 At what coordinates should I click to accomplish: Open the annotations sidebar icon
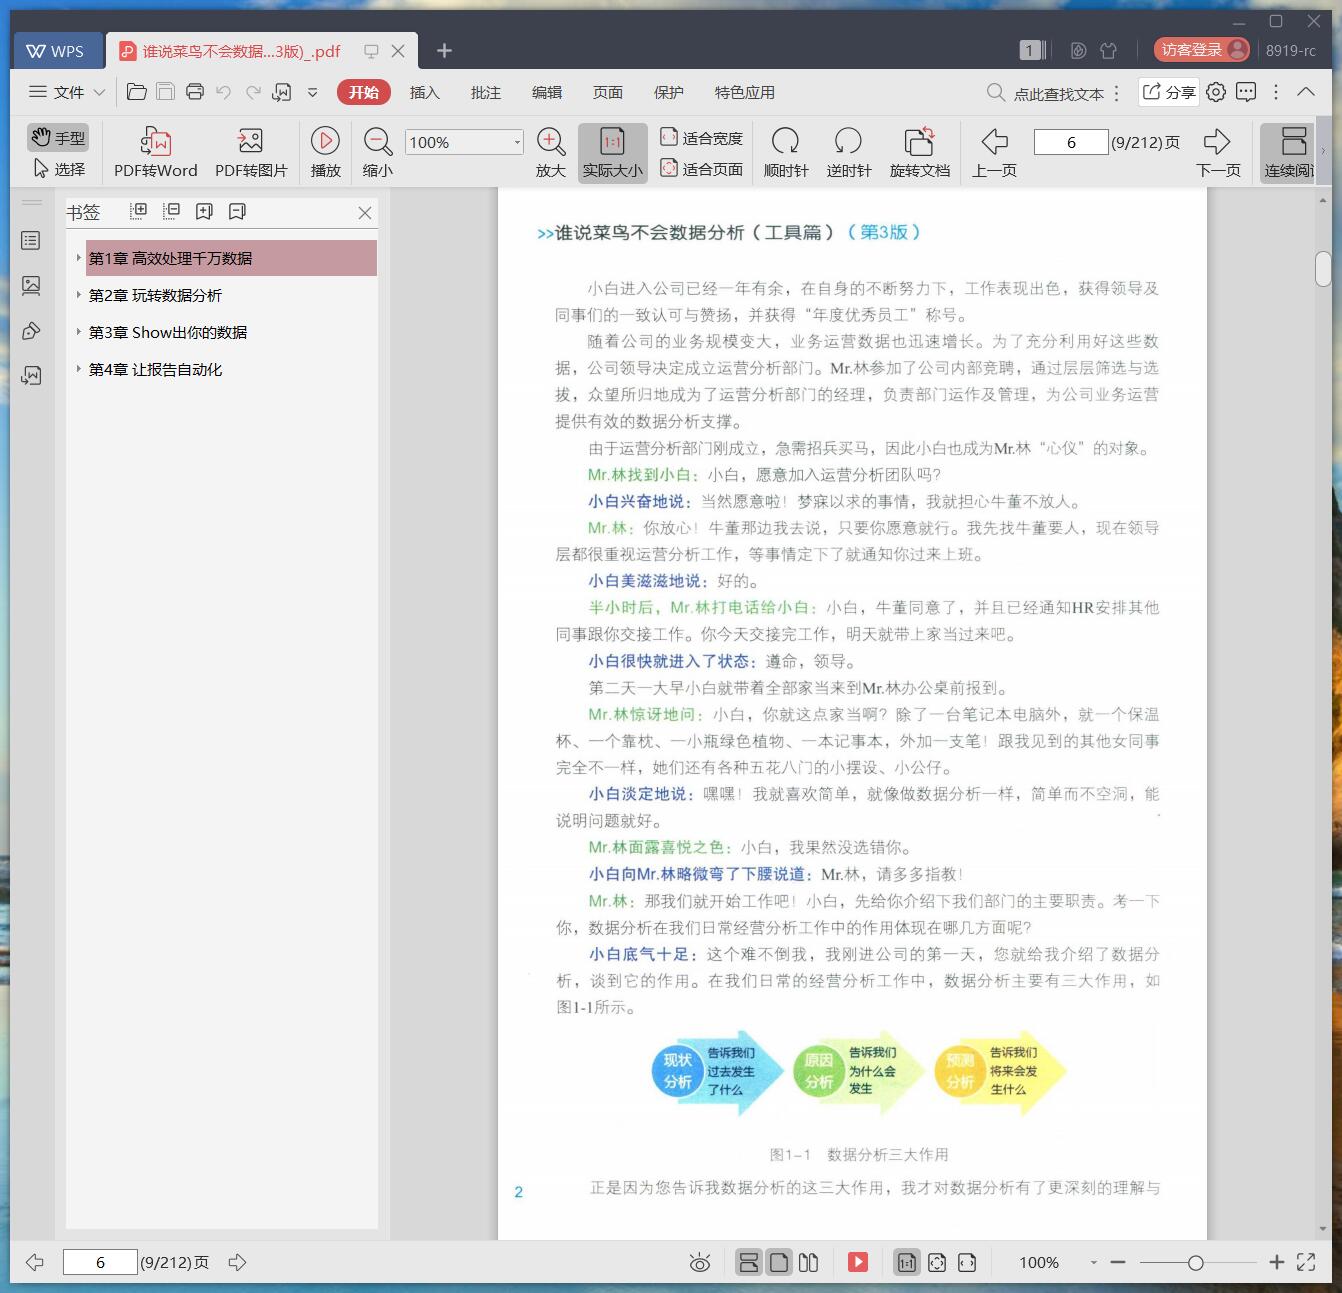point(31,331)
